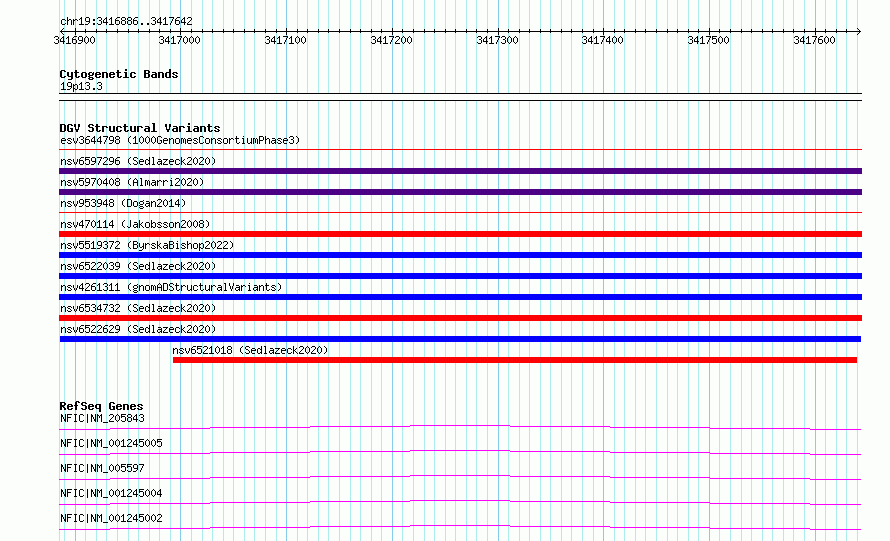Click the purple nsv5970408 variant bar
The width and height of the screenshot is (890, 541).
[460, 192]
